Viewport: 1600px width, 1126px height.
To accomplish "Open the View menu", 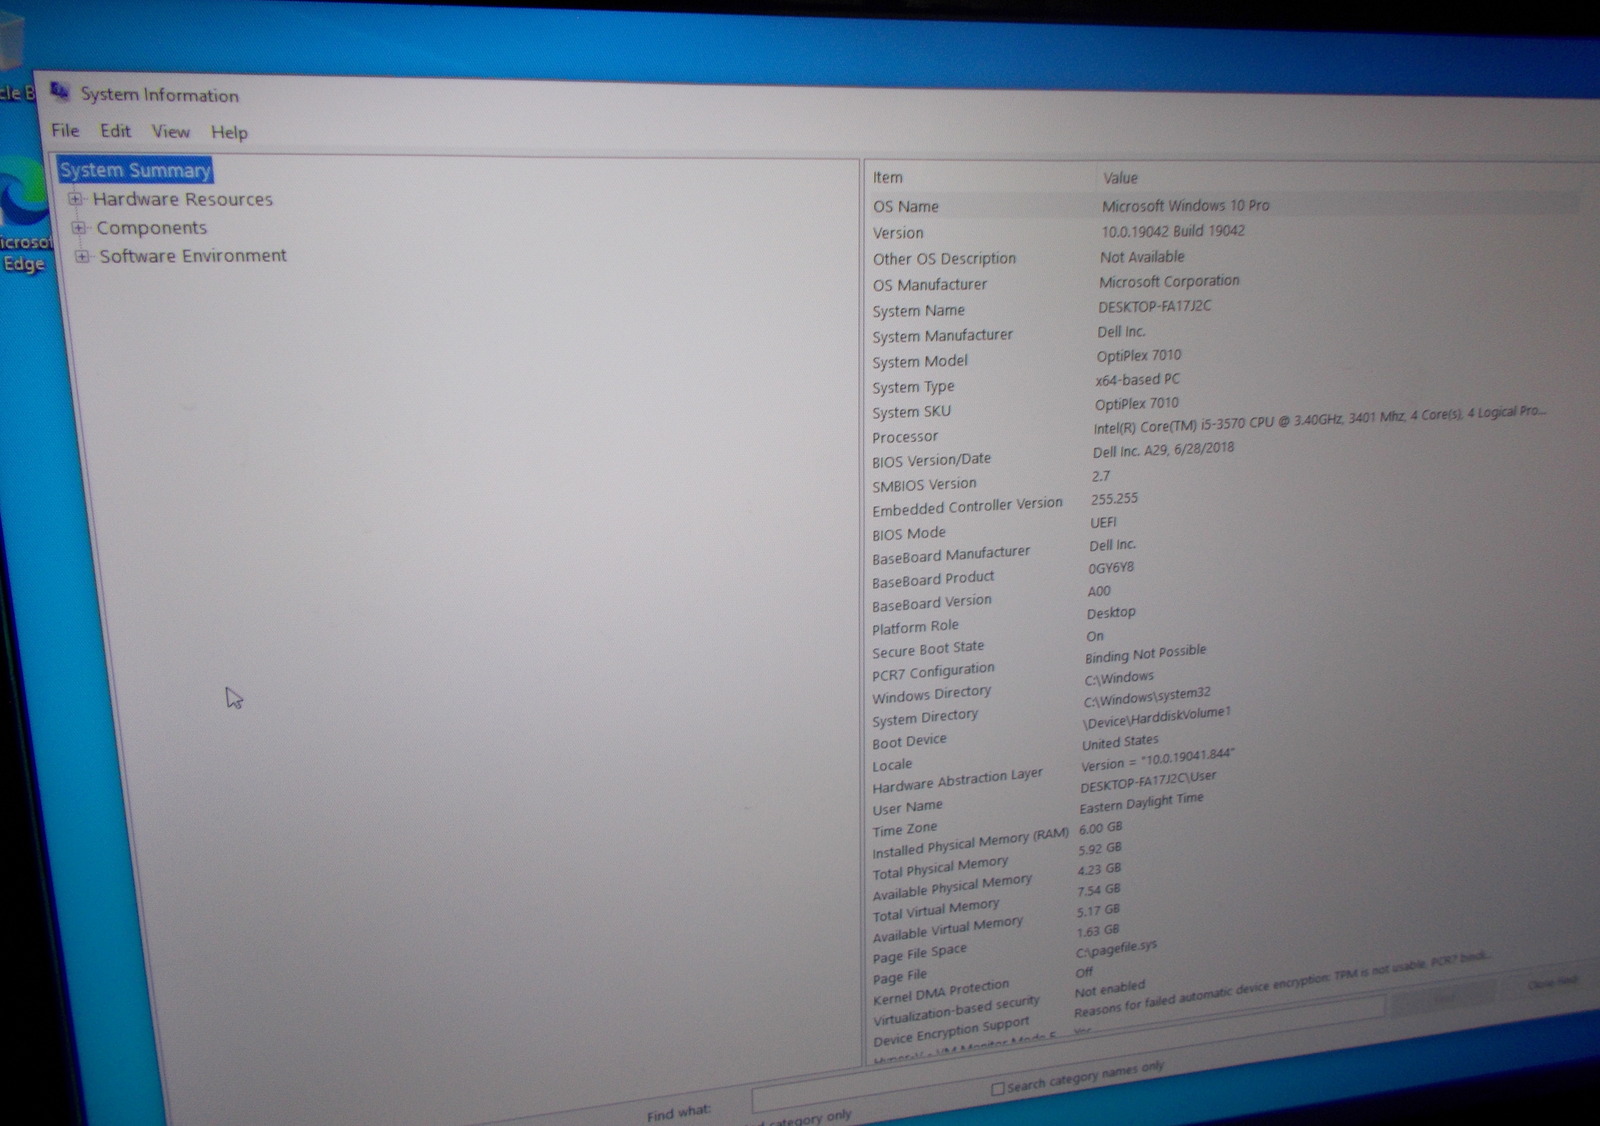I will 170,132.
